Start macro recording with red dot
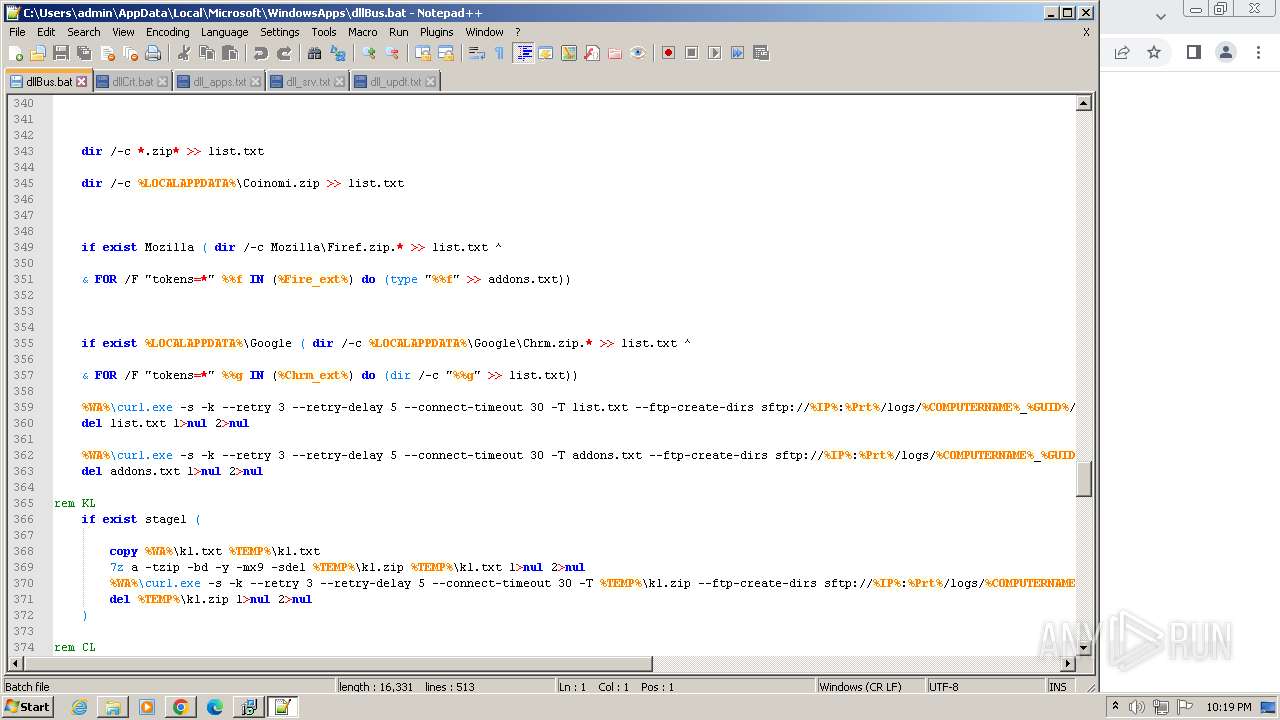This screenshot has height=720, width=1280. (x=668, y=53)
